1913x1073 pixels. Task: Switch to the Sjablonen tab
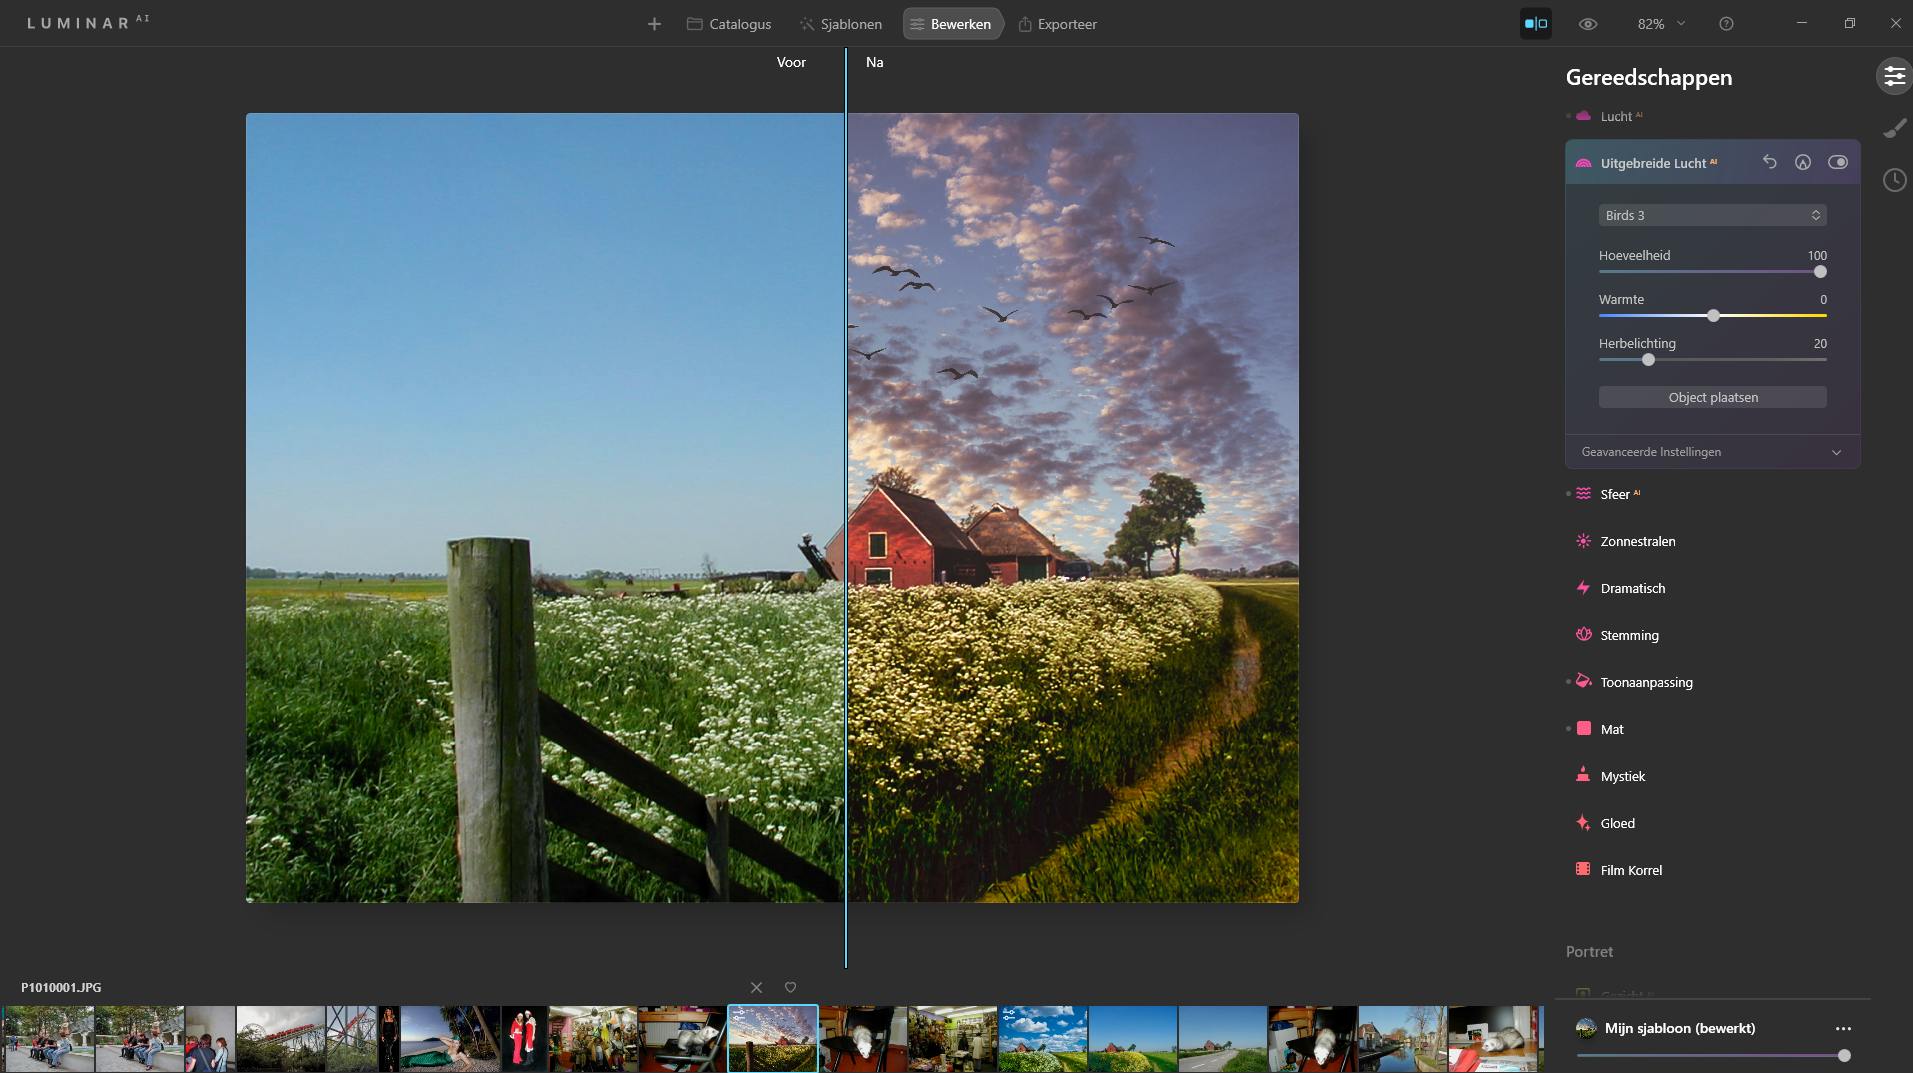(840, 24)
